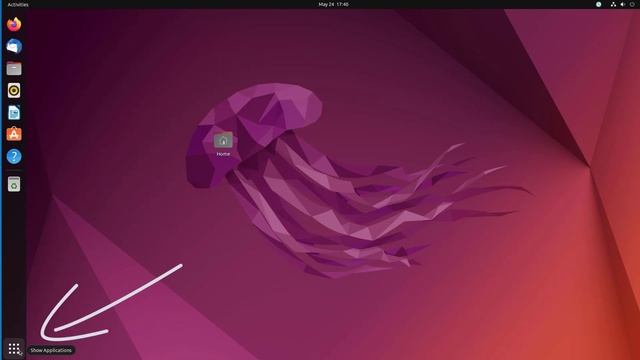Open the date and time calendar menu
The height and width of the screenshot is (360, 640).
[333, 4]
